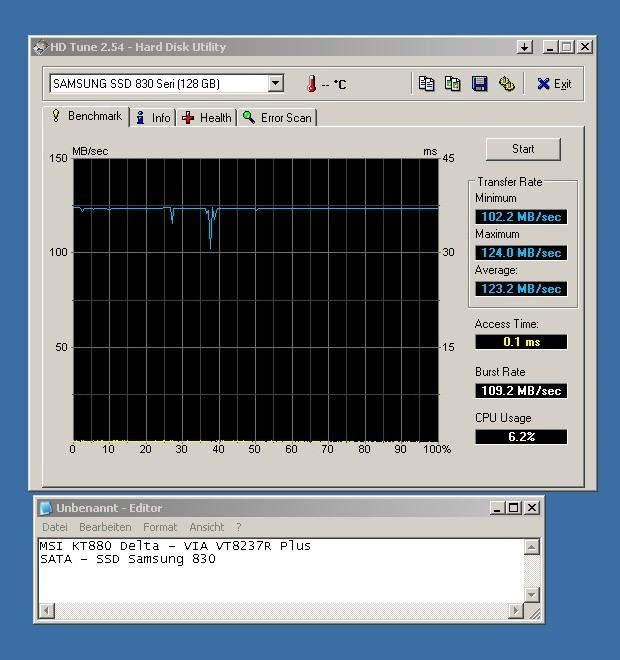620x660 pixels.
Task: Click the HD Tune title bar app icon
Action: pos(40,47)
